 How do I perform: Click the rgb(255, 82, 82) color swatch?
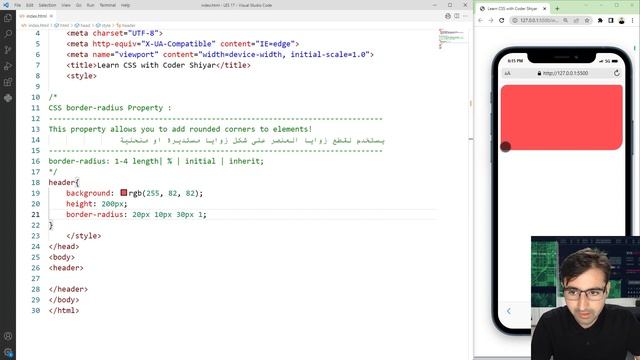[124, 193]
